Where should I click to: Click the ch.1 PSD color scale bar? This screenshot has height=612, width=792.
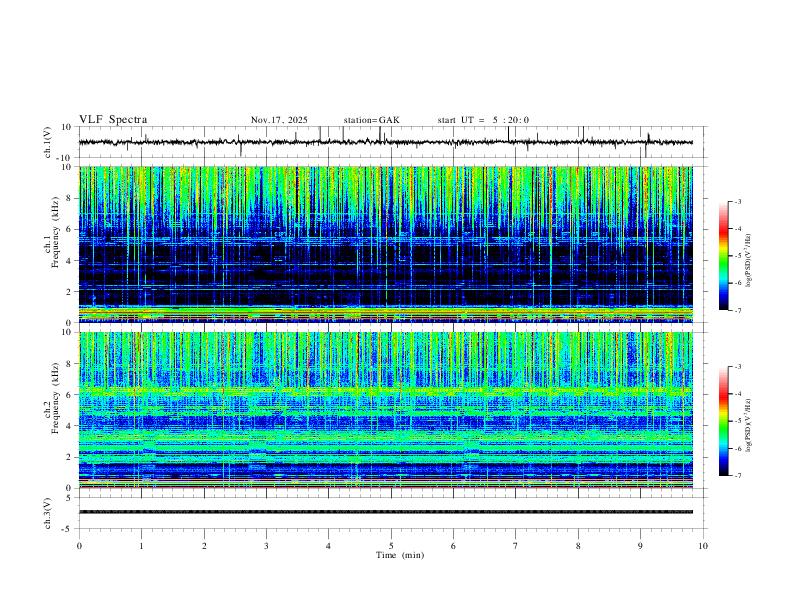pos(723,256)
